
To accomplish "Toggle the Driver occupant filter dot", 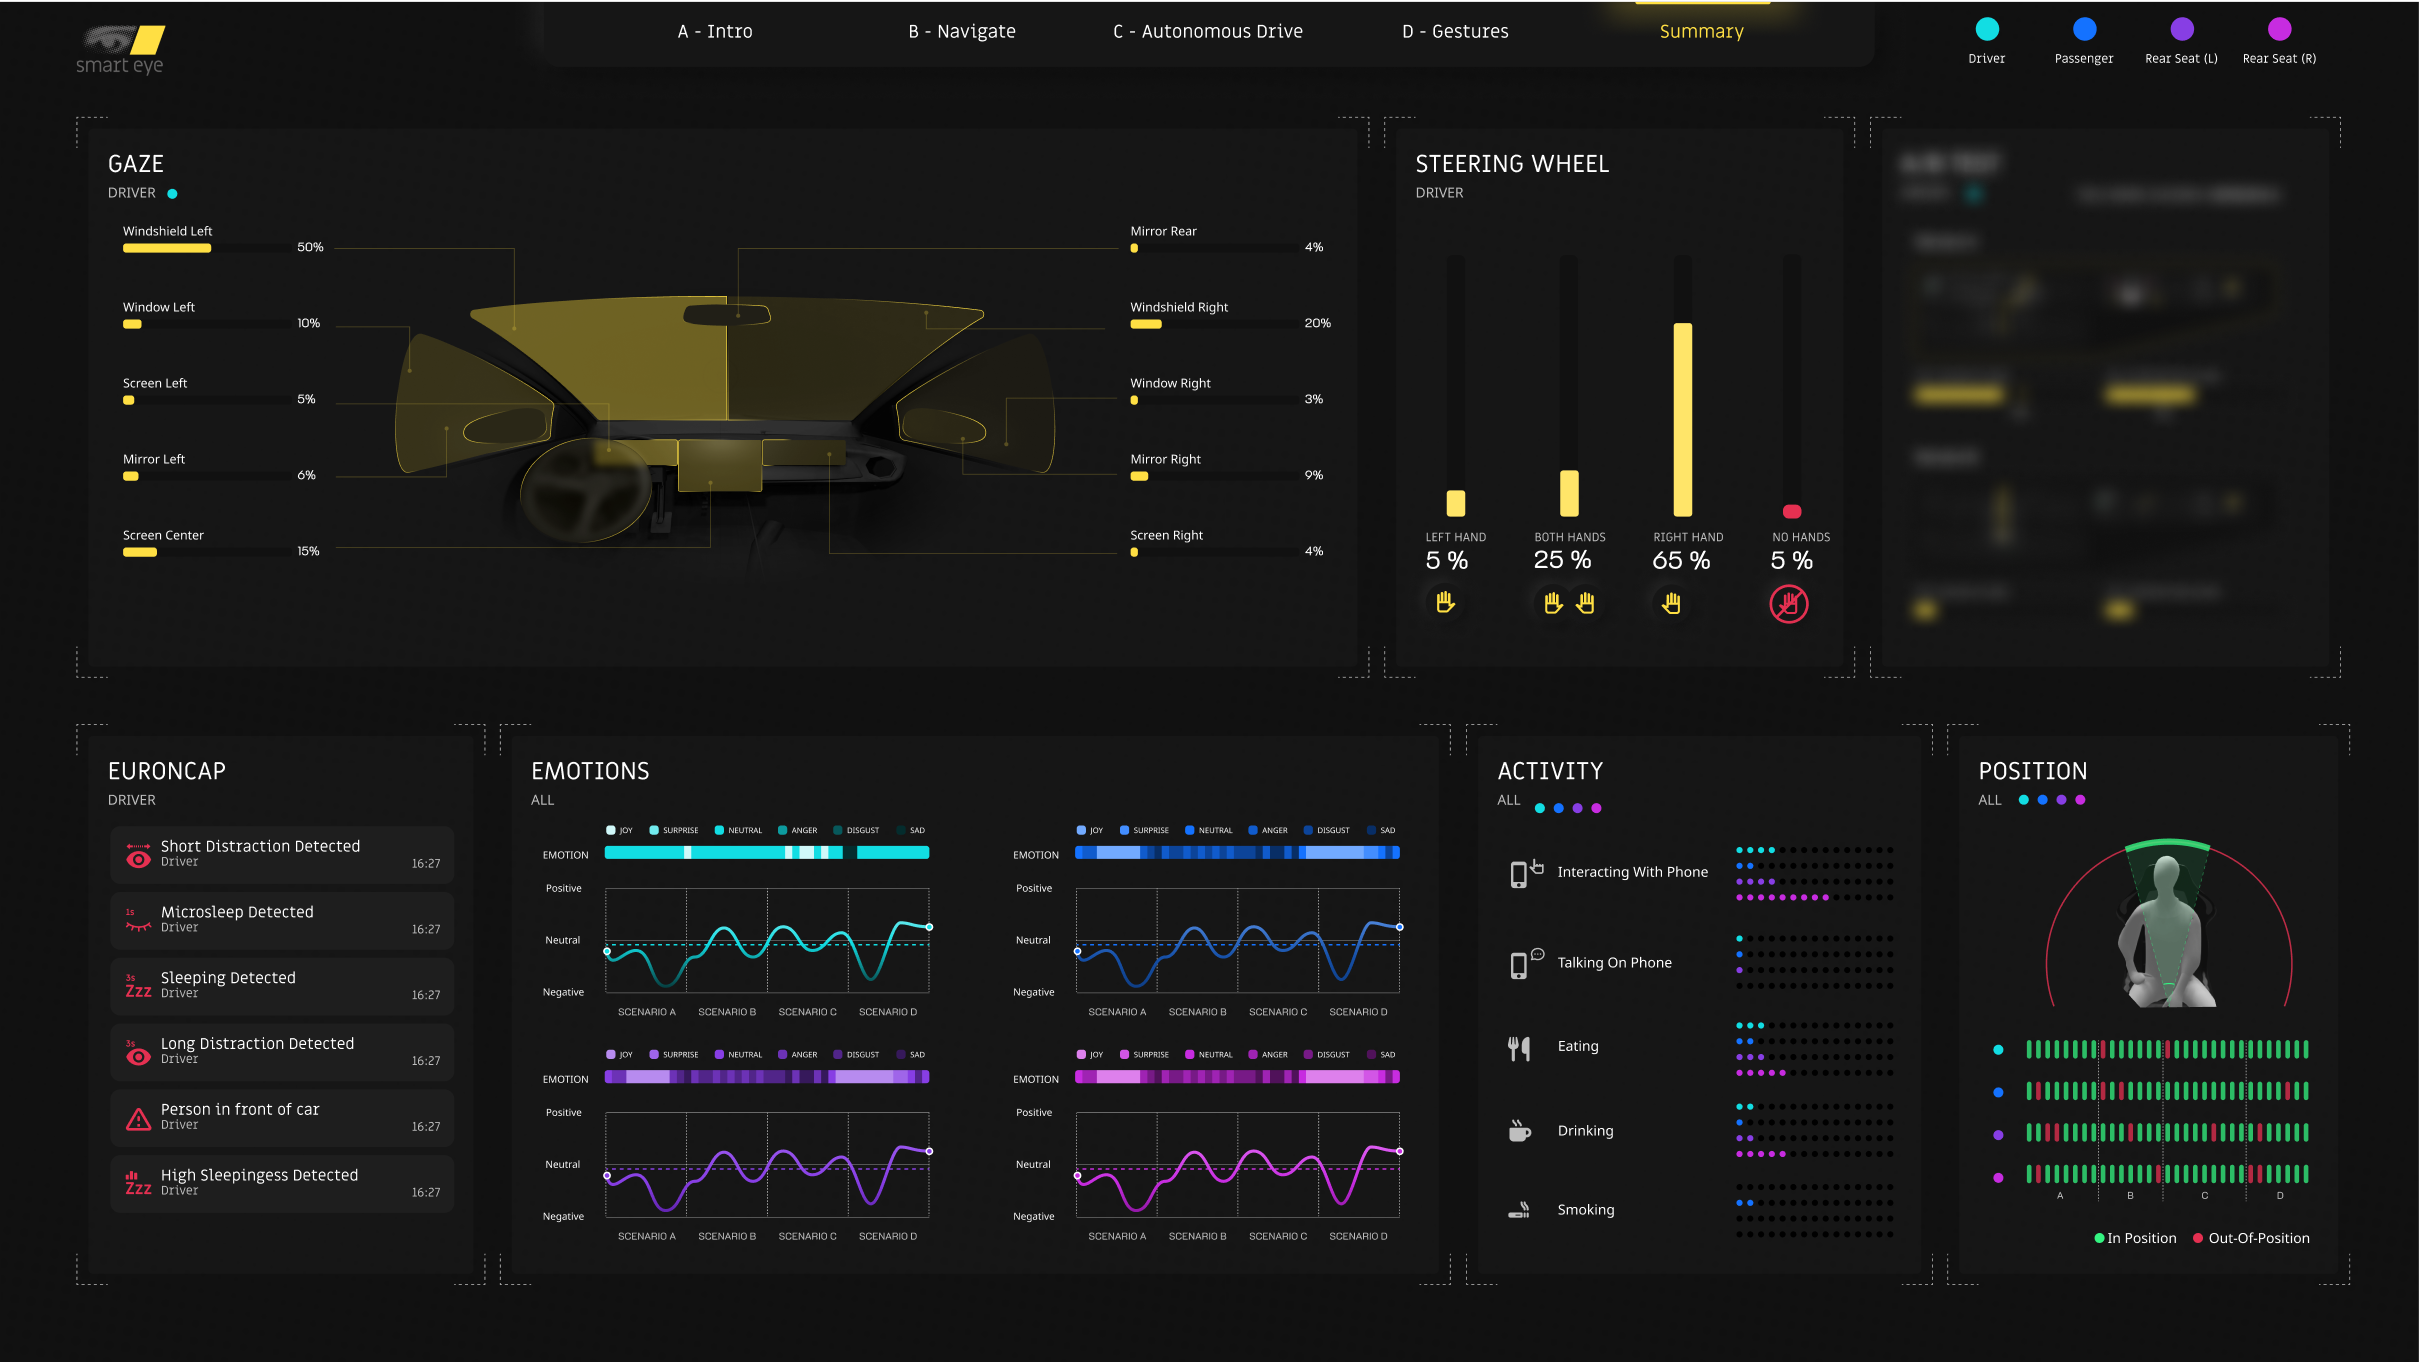I will (1986, 29).
